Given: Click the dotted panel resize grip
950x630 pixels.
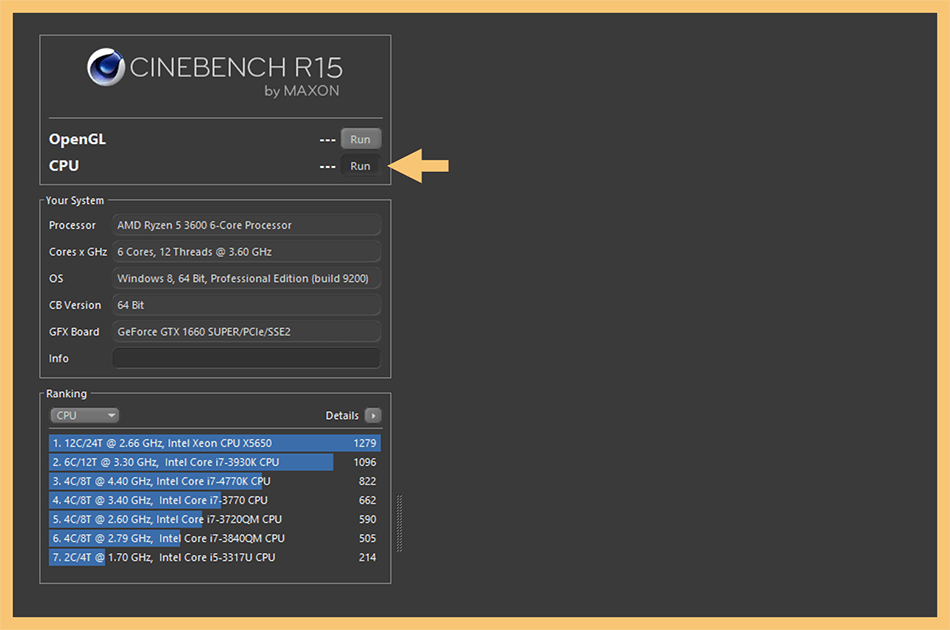Looking at the screenshot, I should click(x=399, y=523).
